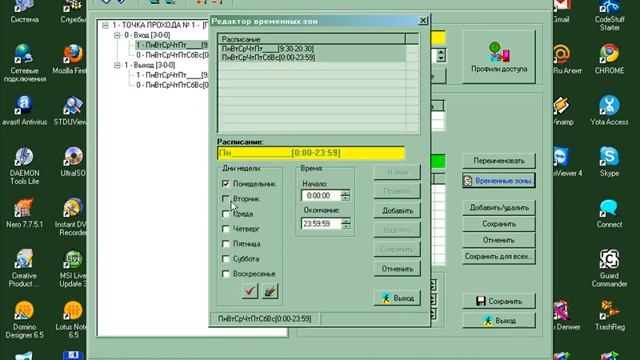Screen dimensions: 640x360
Task: Open Guard Commander desktop icon
Action: click(609, 268)
